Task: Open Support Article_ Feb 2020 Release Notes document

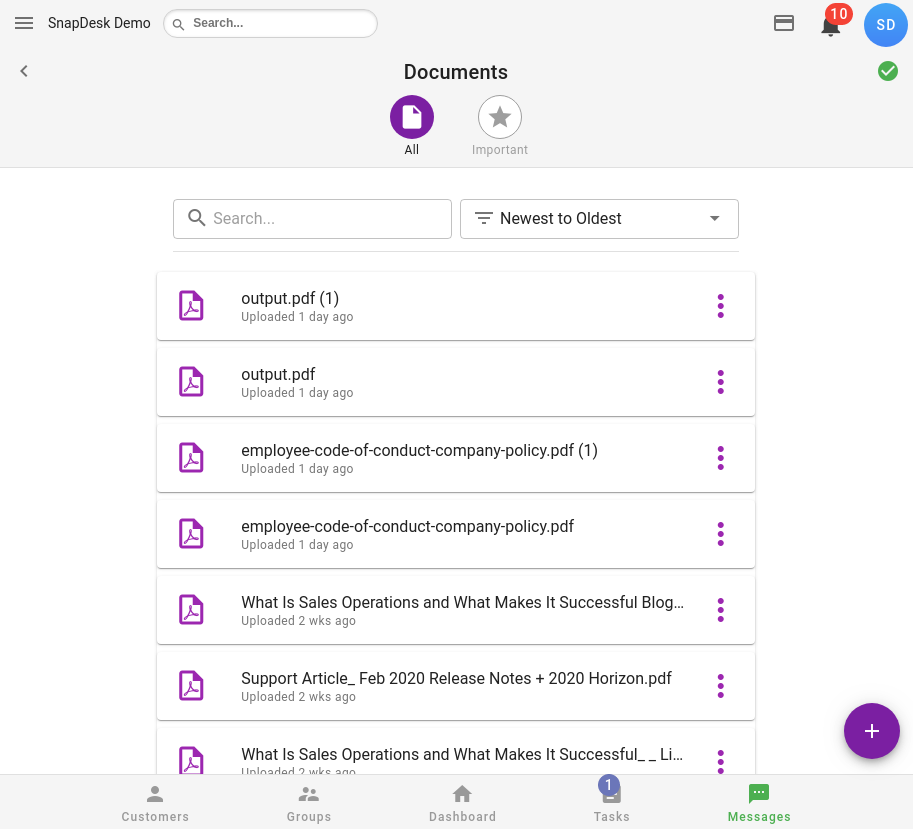Action: [456, 678]
